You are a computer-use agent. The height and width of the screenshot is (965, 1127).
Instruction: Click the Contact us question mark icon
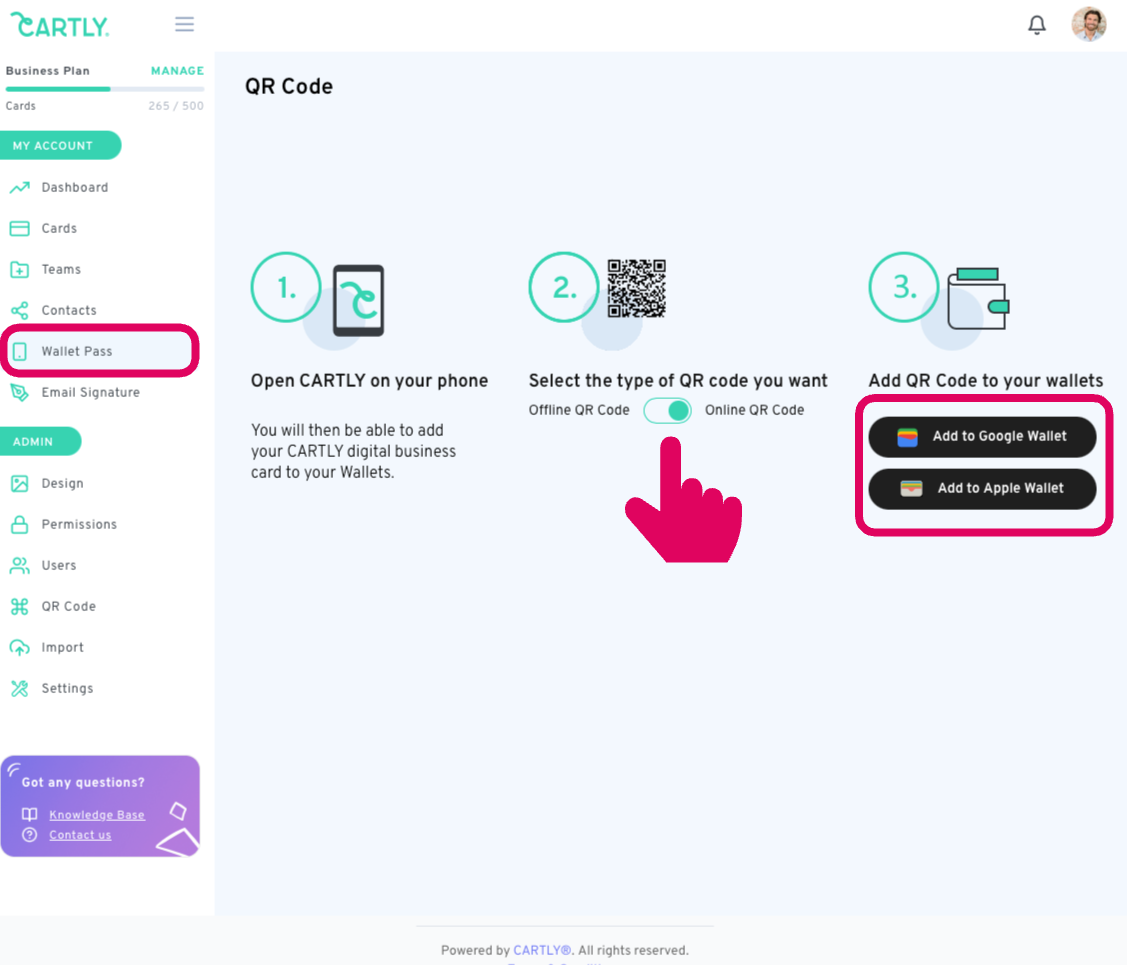[29, 834]
